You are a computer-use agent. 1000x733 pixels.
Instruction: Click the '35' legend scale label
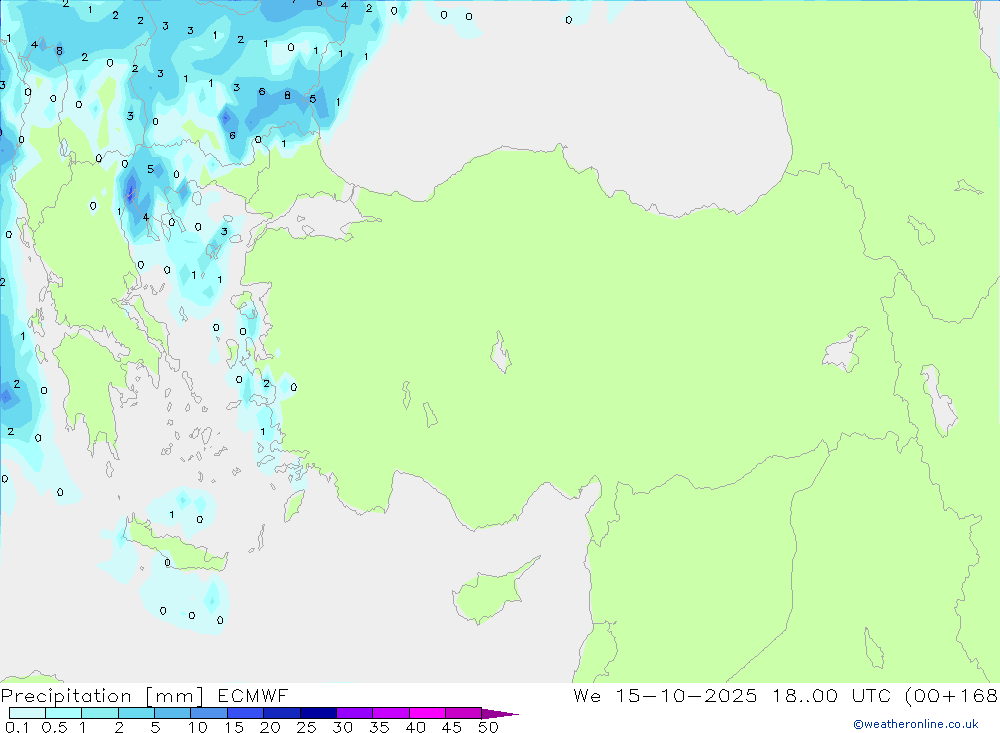(x=379, y=727)
